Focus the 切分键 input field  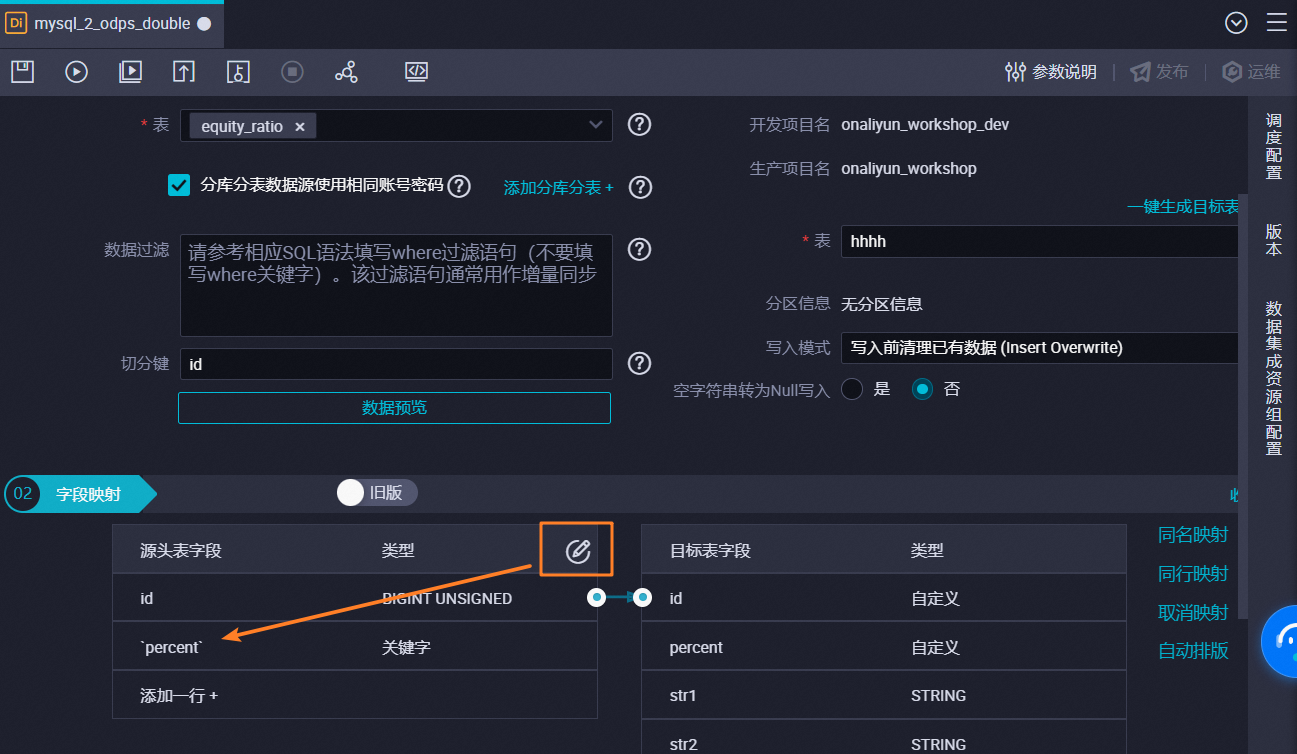(396, 364)
